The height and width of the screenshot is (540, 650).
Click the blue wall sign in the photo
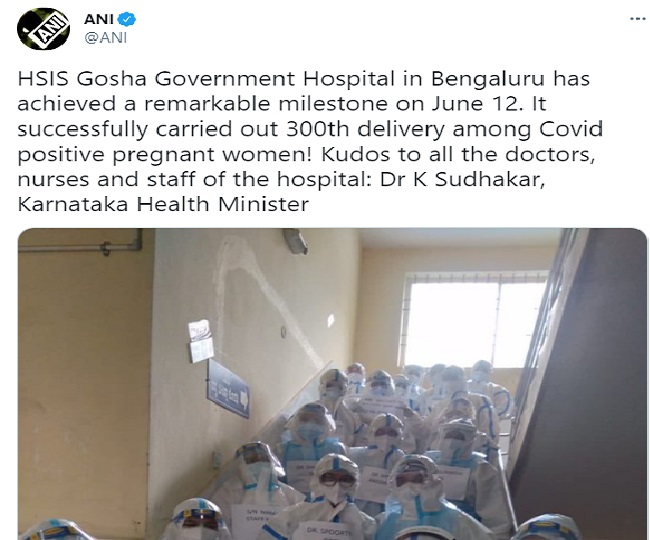pyautogui.click(x=228, y=388)
